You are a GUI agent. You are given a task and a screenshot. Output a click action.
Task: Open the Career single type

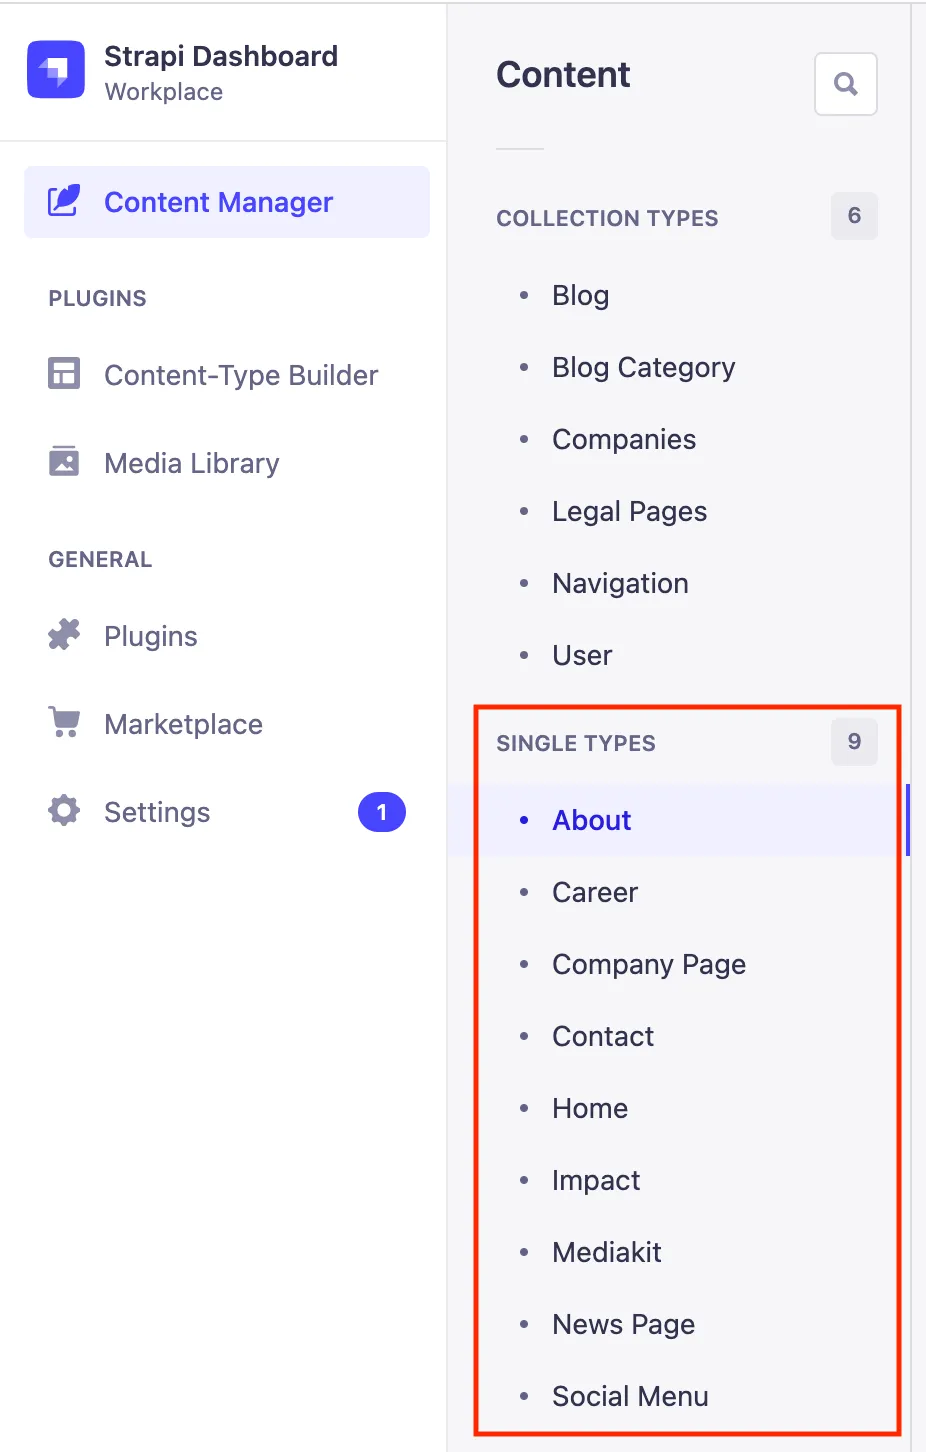(595, 893)
